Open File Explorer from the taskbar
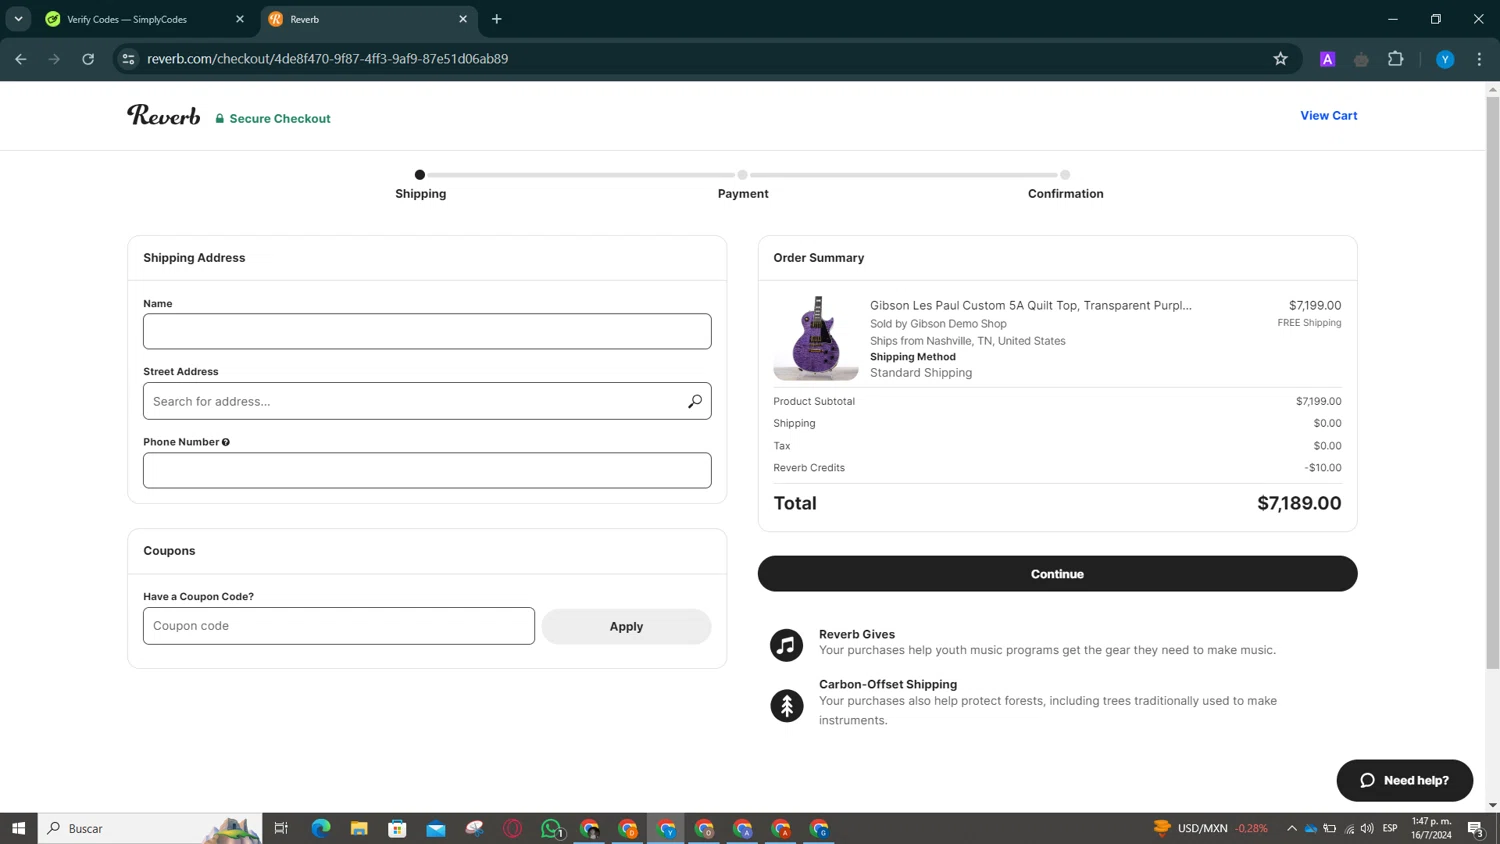Screen dimensions: 1500x844 click(359, 828)
